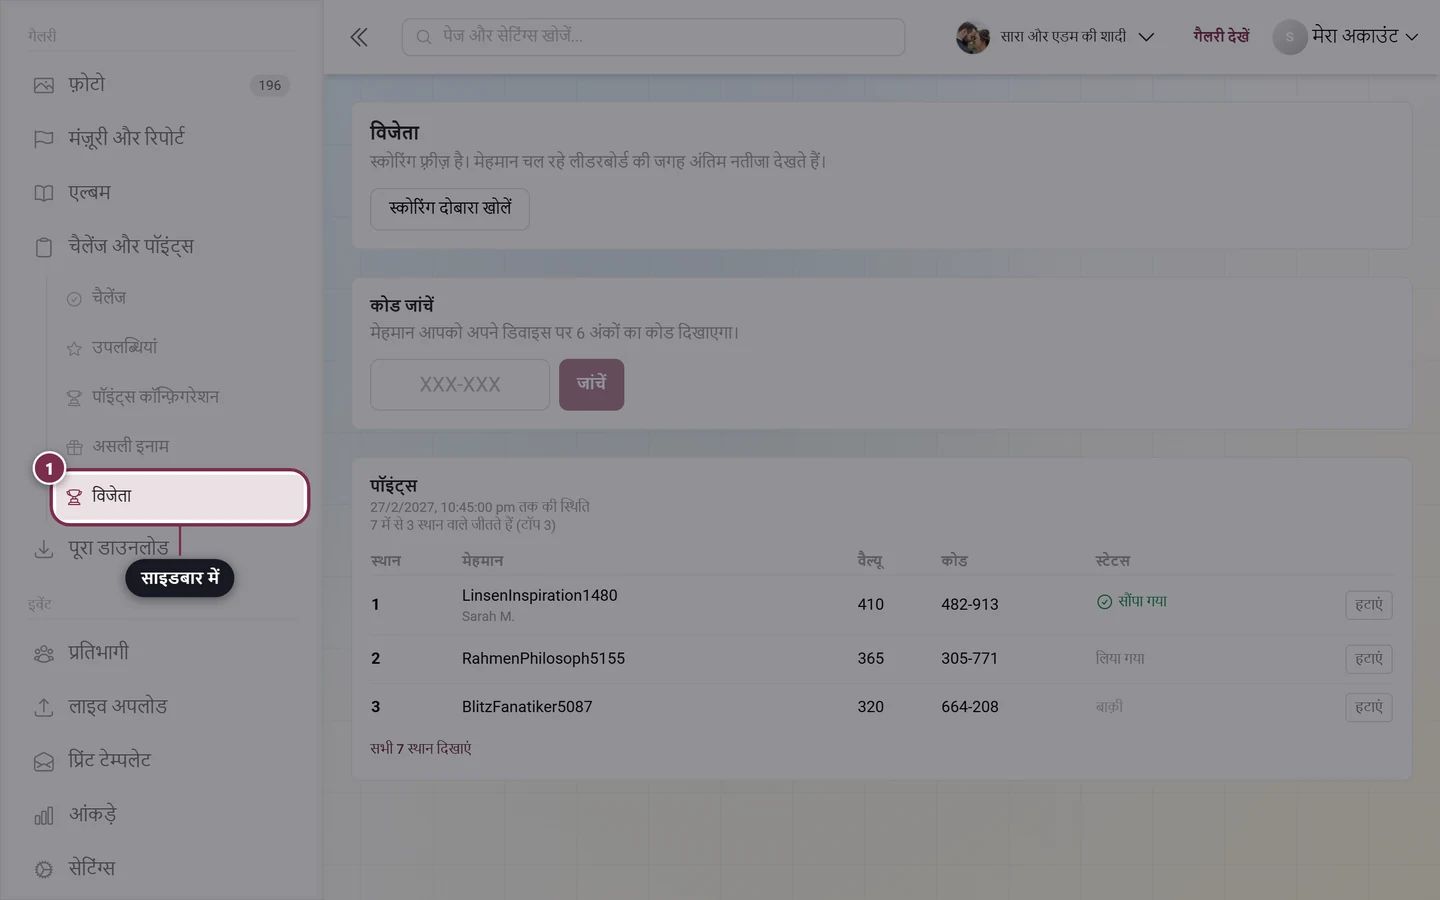Click the search magnifier icon
1440x900 pixels.
pos(424,37)
